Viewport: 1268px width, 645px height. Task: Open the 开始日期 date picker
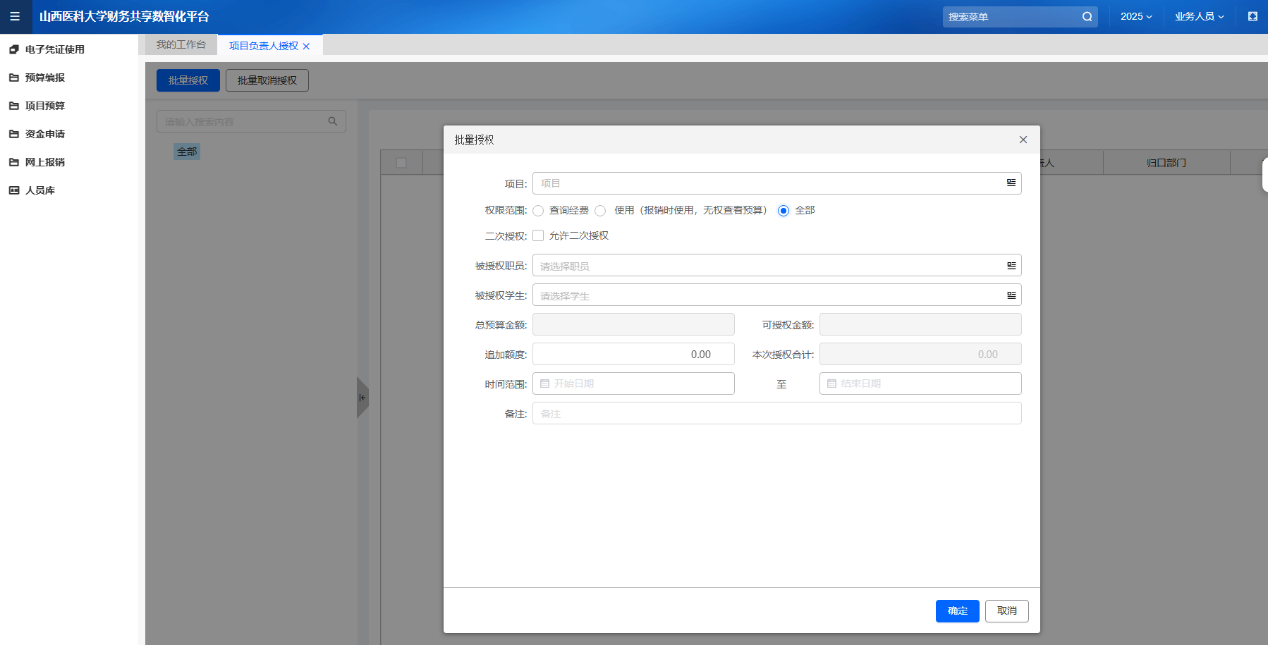point(633,384)
